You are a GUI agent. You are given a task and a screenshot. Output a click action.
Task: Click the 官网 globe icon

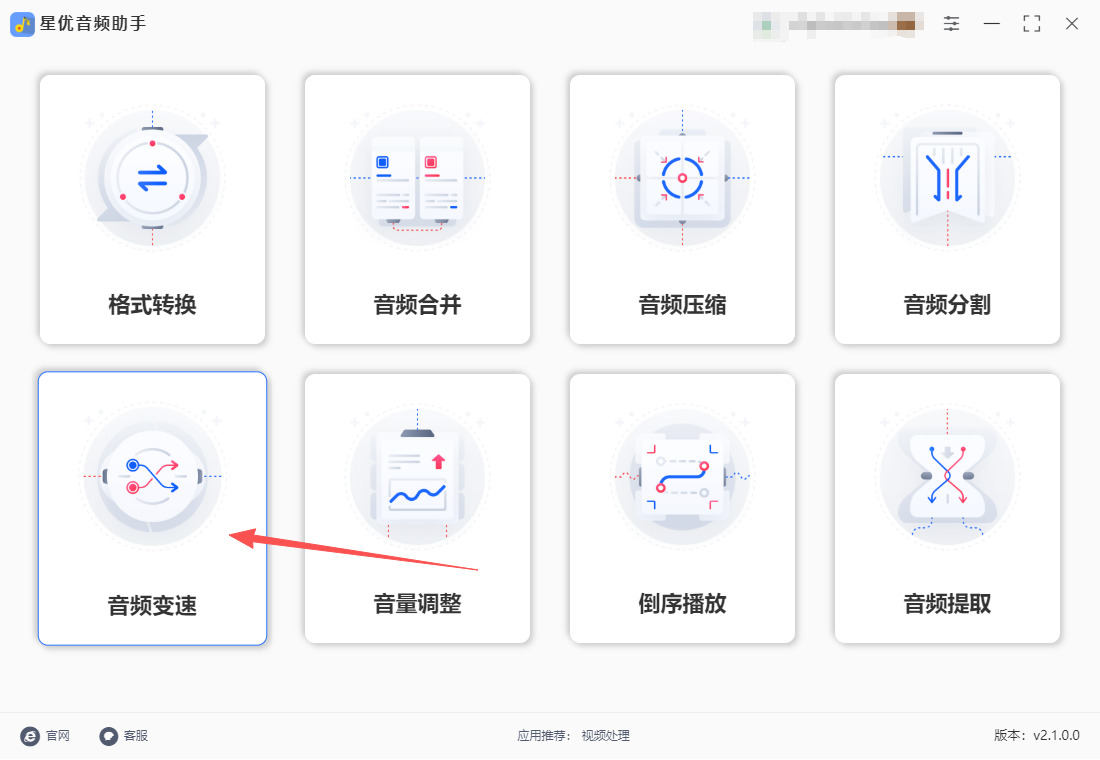(30, 735)
